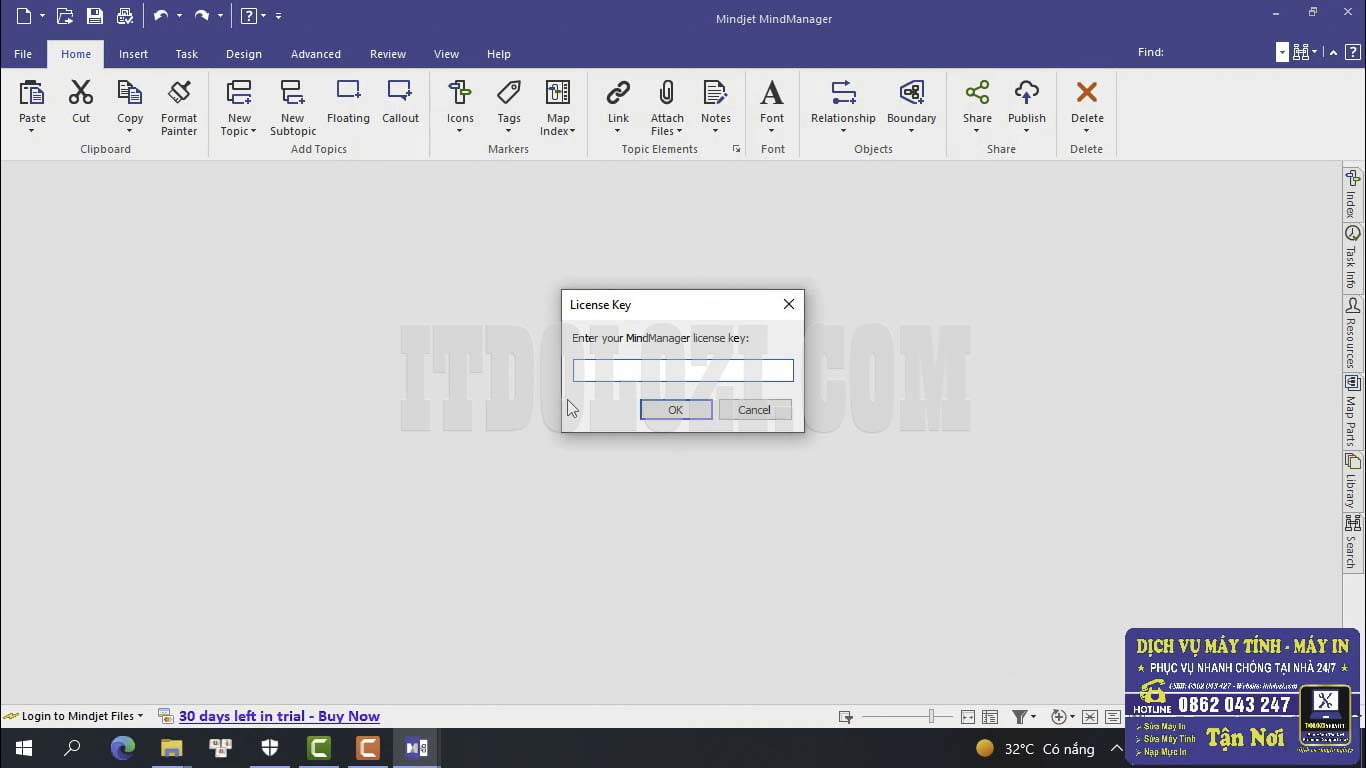The image size is (1366, 768).
Task: Open the MindManager app from the taskbar
Action: [415, 747]
